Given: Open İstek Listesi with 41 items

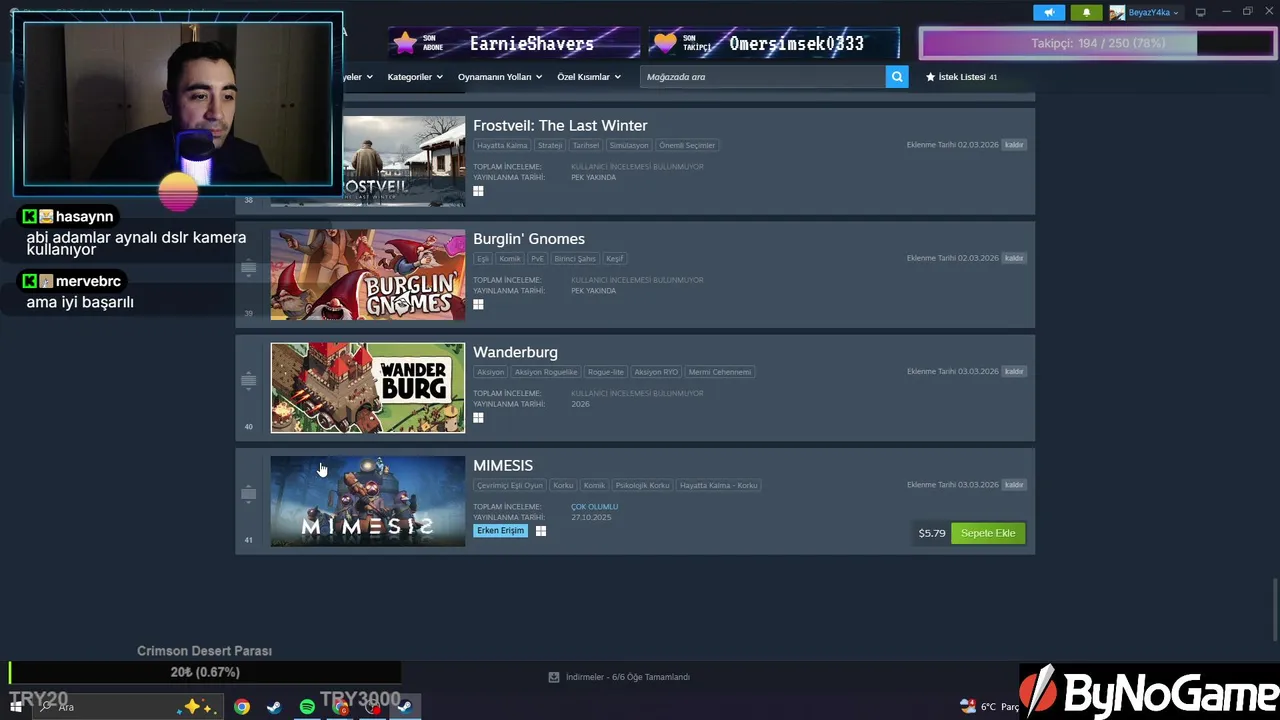Looking at the screenshot, I should click(x=961, y=77).
